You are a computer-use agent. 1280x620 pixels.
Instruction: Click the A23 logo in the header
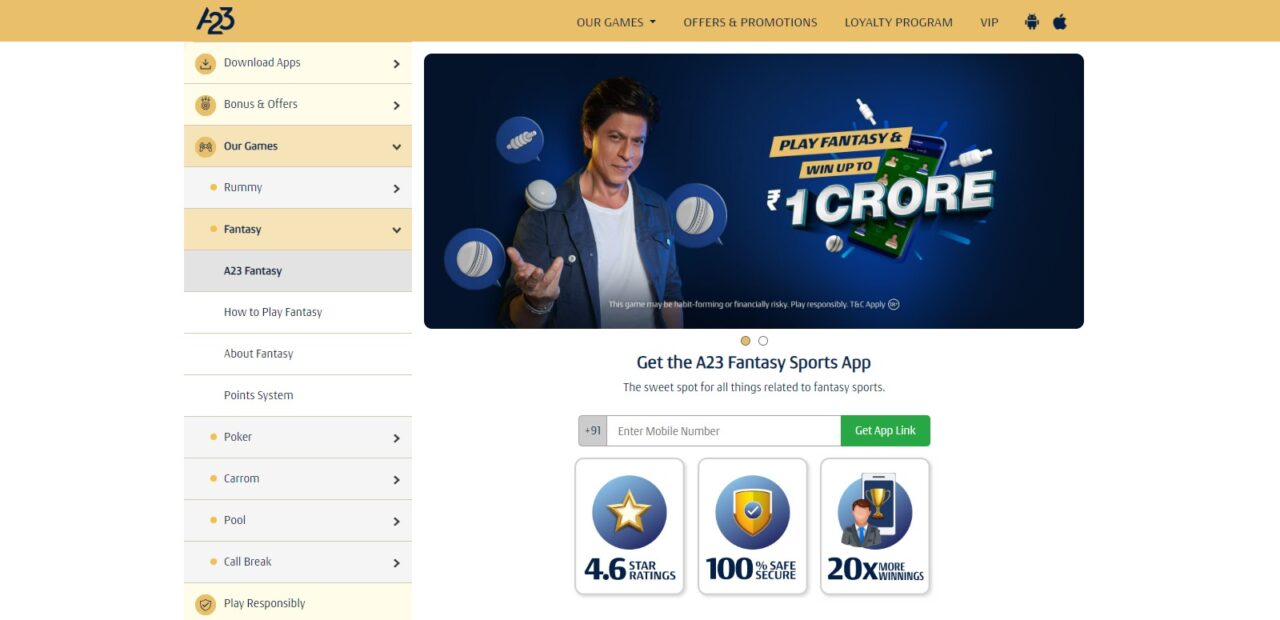215,20
